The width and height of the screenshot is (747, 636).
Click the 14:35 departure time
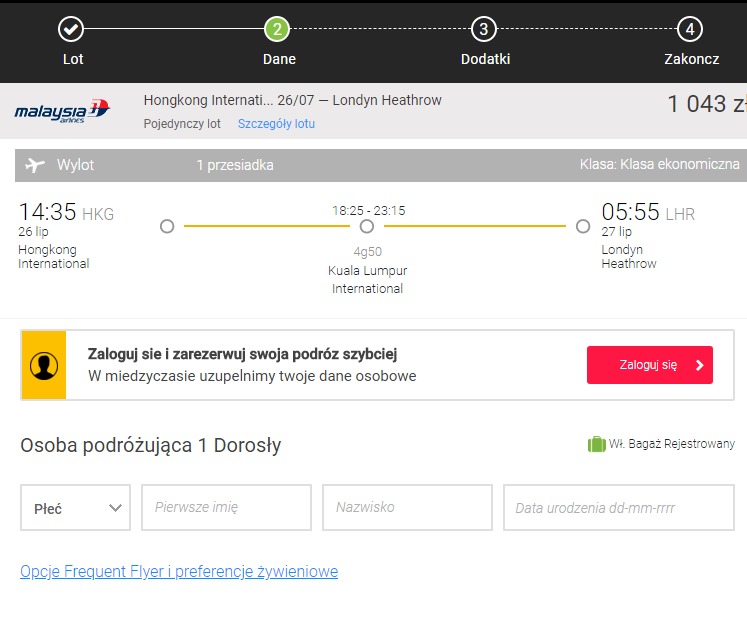47,212
